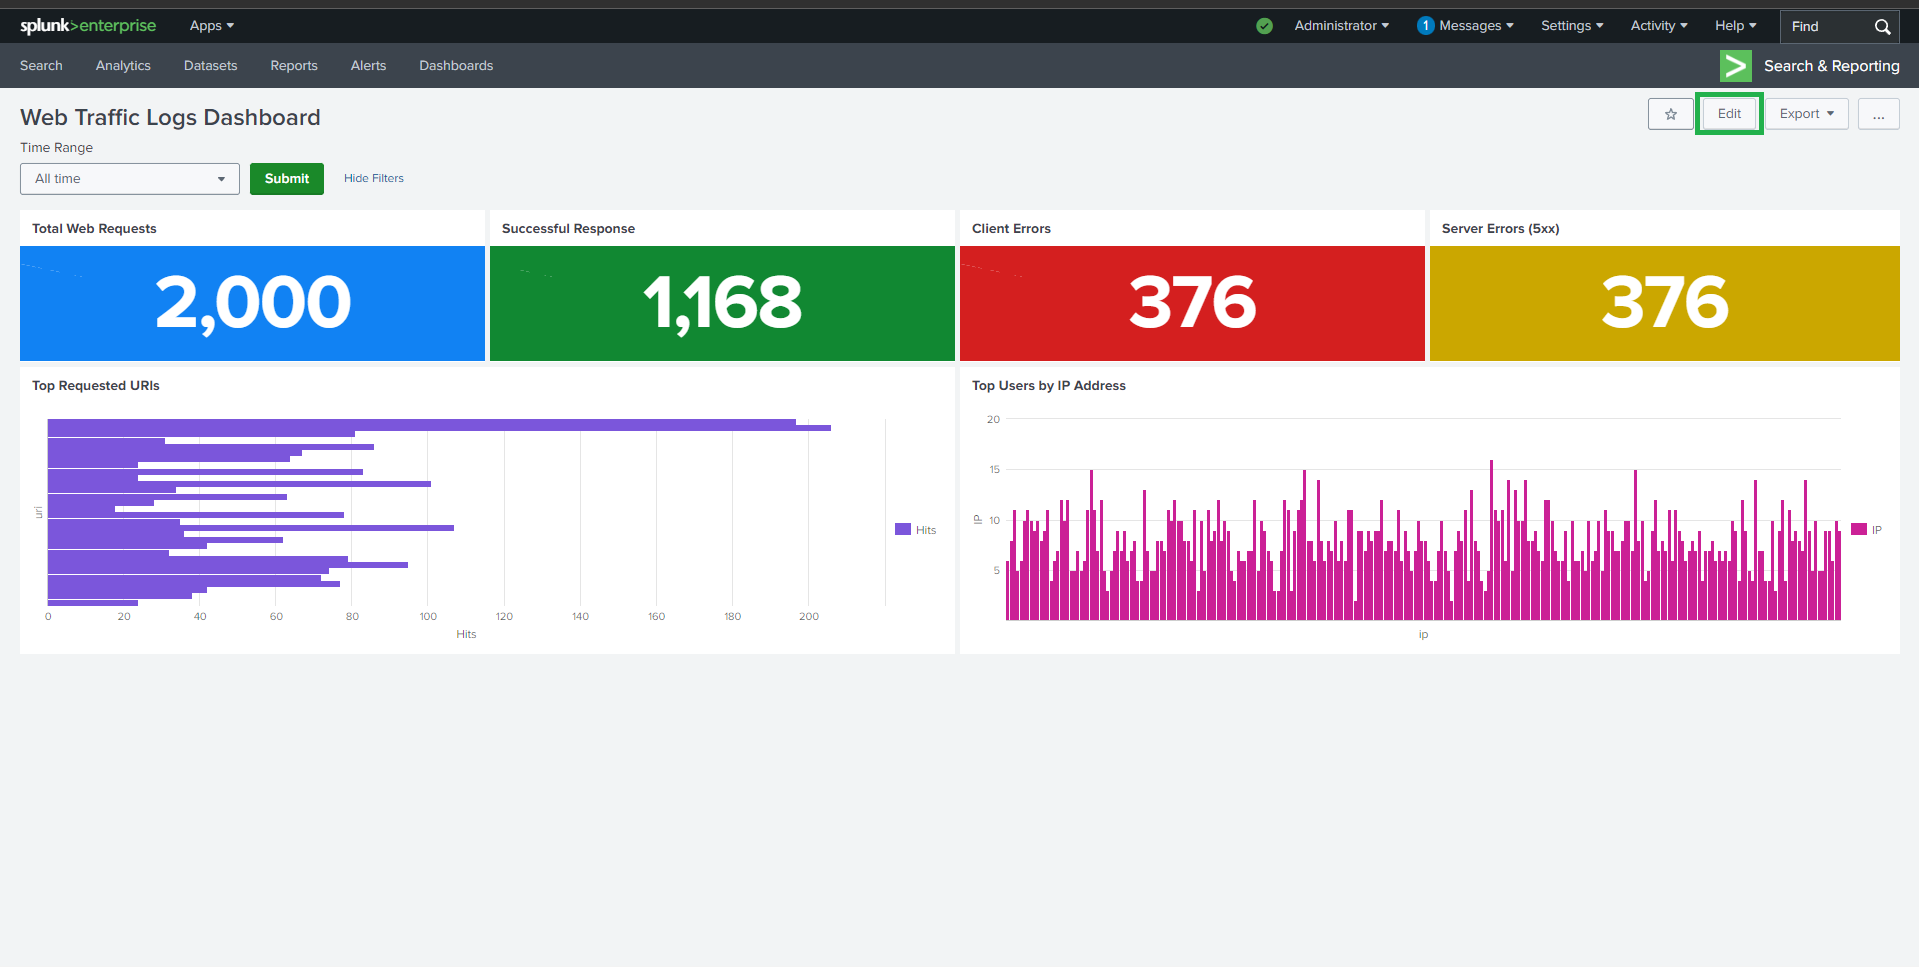Toggle the IP series in chart legend
This screenshot has width=1919, height=967.
point(1866,530)
